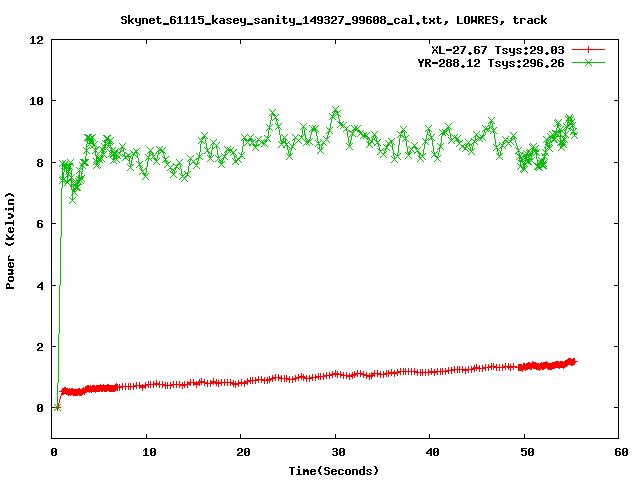Click the x-axis tick label 50
640x480 pixels.
pyautogui.click(x=524, y=452)
